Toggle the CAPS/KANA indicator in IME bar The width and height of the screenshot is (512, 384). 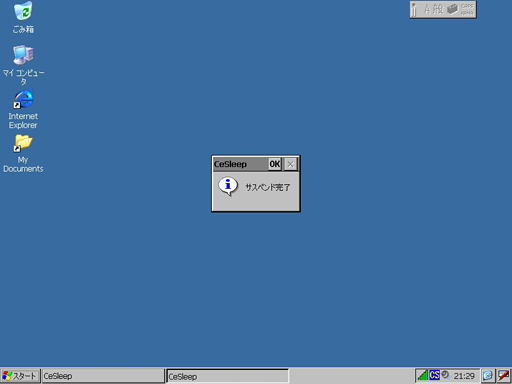[467, 9]
